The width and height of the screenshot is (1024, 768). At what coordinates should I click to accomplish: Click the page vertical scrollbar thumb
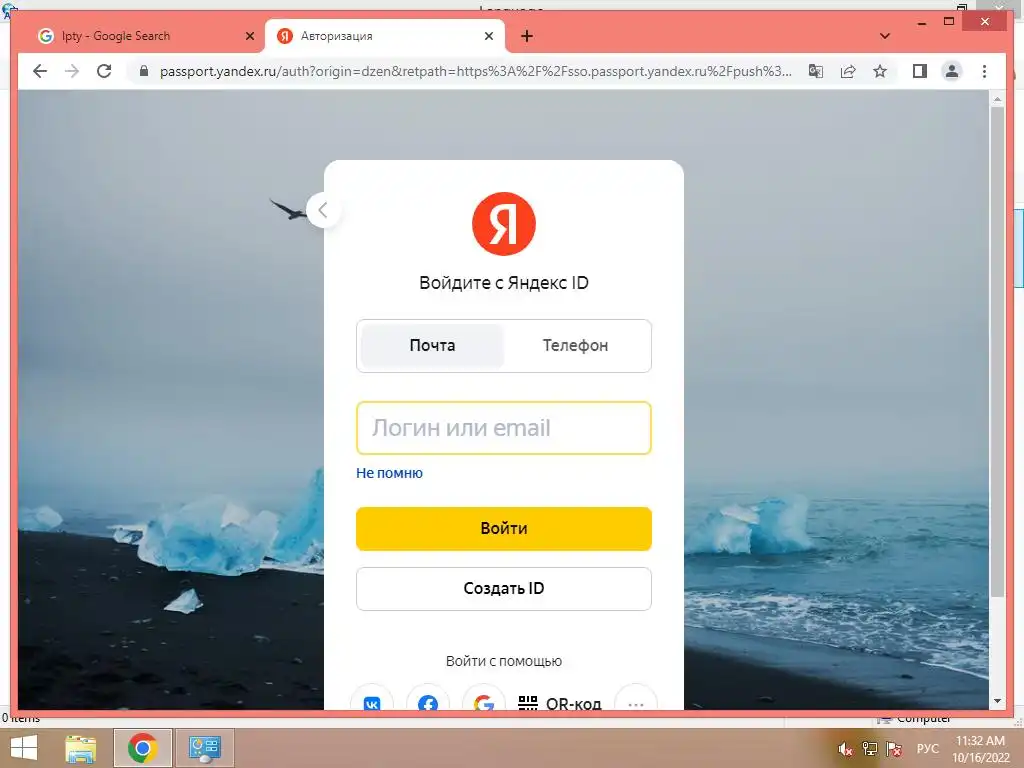(997, 351)
